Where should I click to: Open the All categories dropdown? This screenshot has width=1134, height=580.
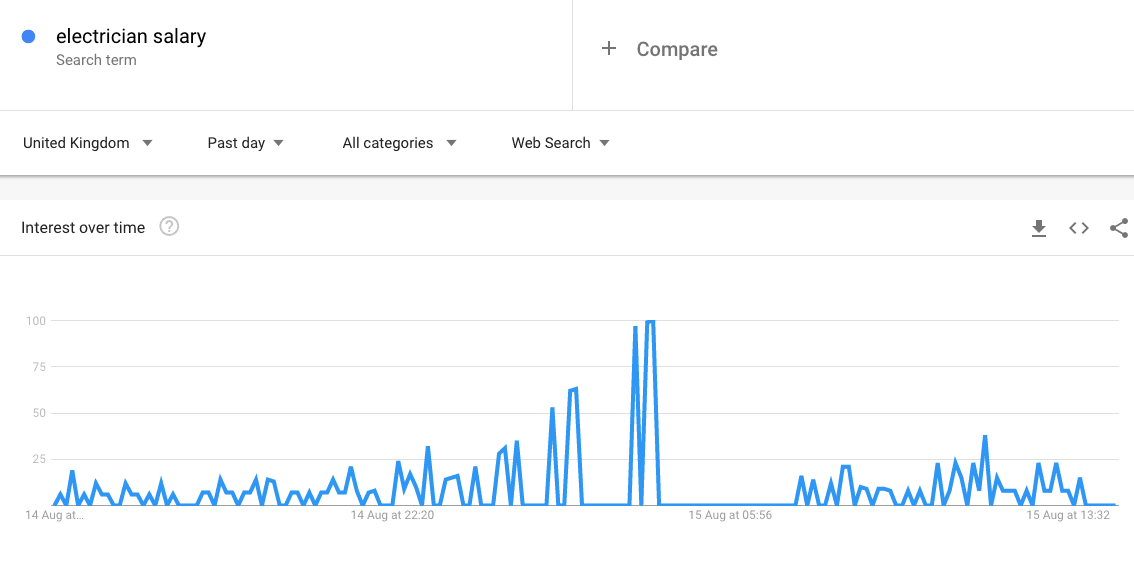pos(399,143)
